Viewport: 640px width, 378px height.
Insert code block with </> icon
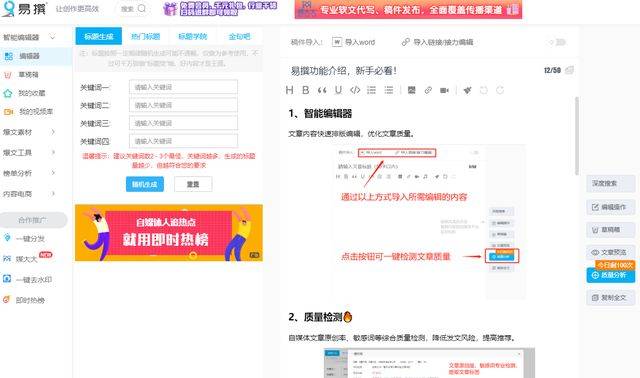[x=355, y=90]
